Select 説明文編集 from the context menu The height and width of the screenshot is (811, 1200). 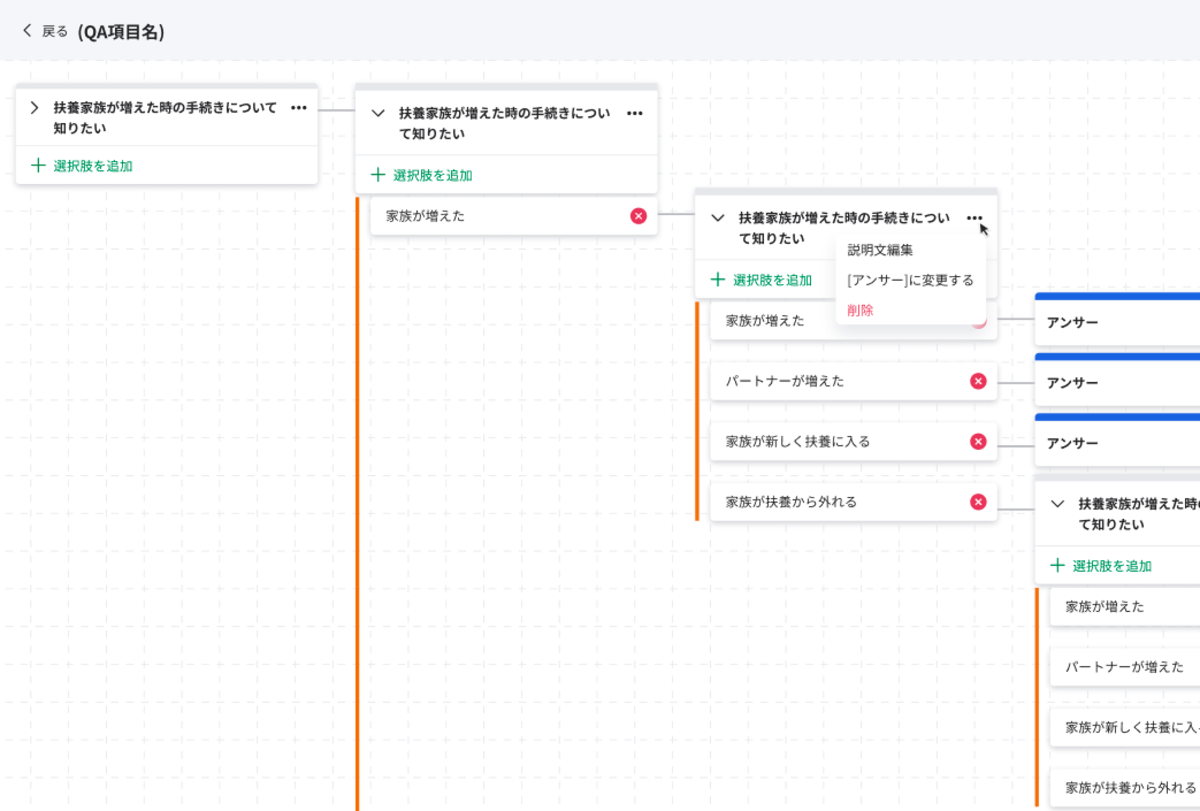point(878,250)
